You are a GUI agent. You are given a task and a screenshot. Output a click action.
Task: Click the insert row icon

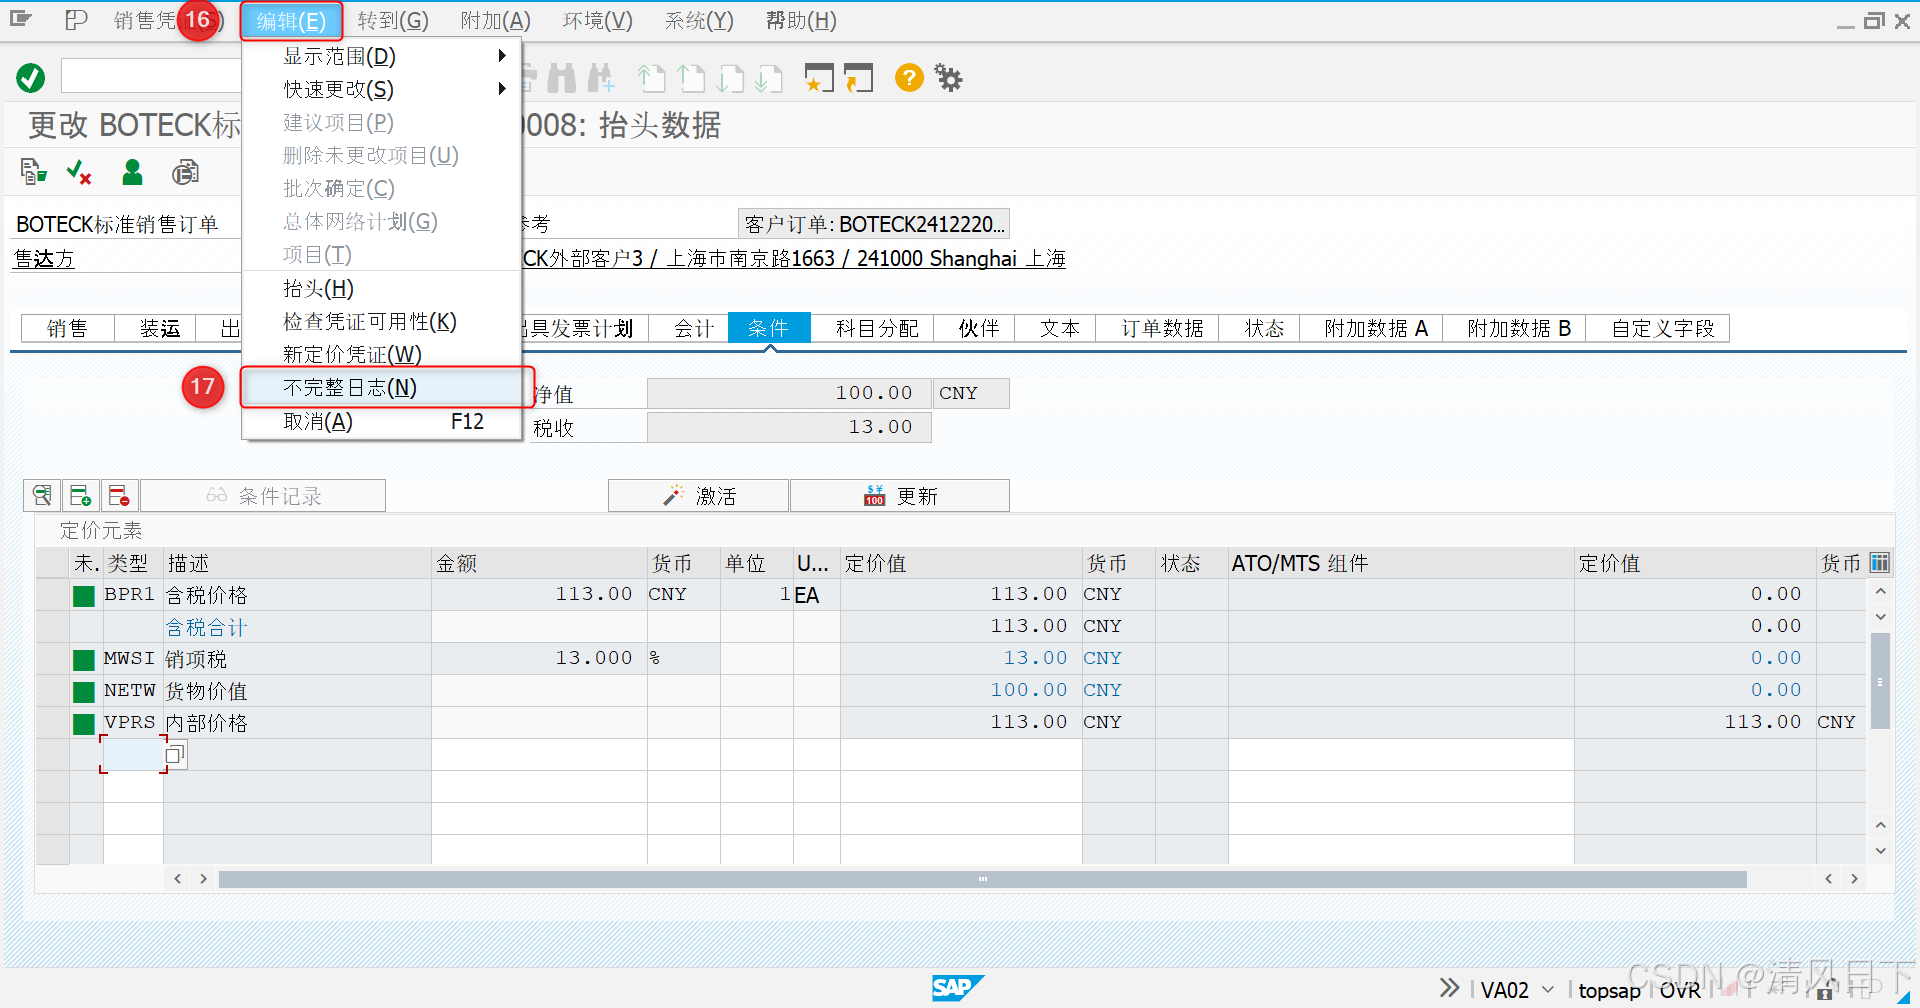pos(80,495)
